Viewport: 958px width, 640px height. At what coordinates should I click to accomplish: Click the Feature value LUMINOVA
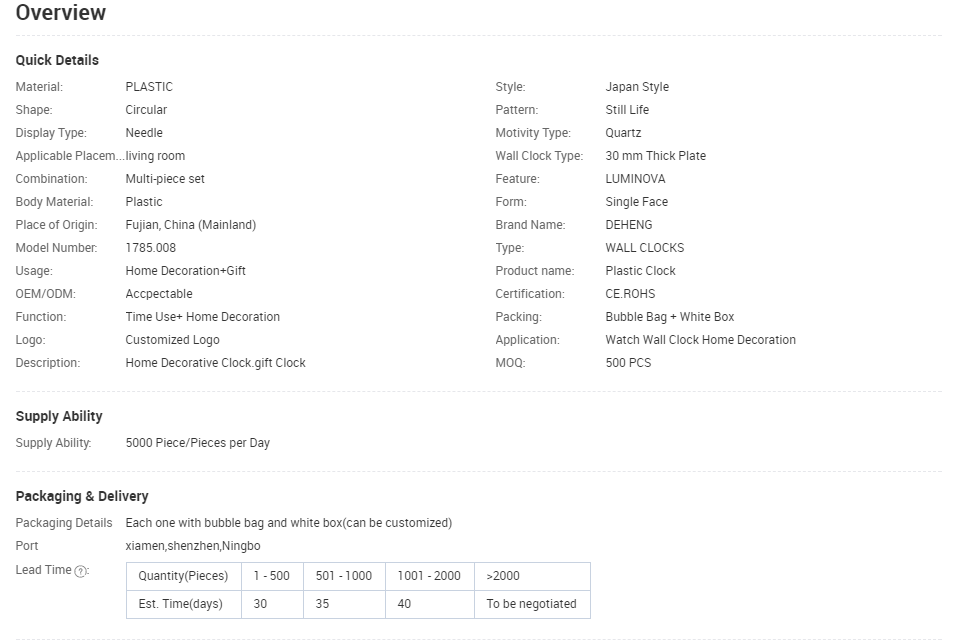tap(635, 179)
